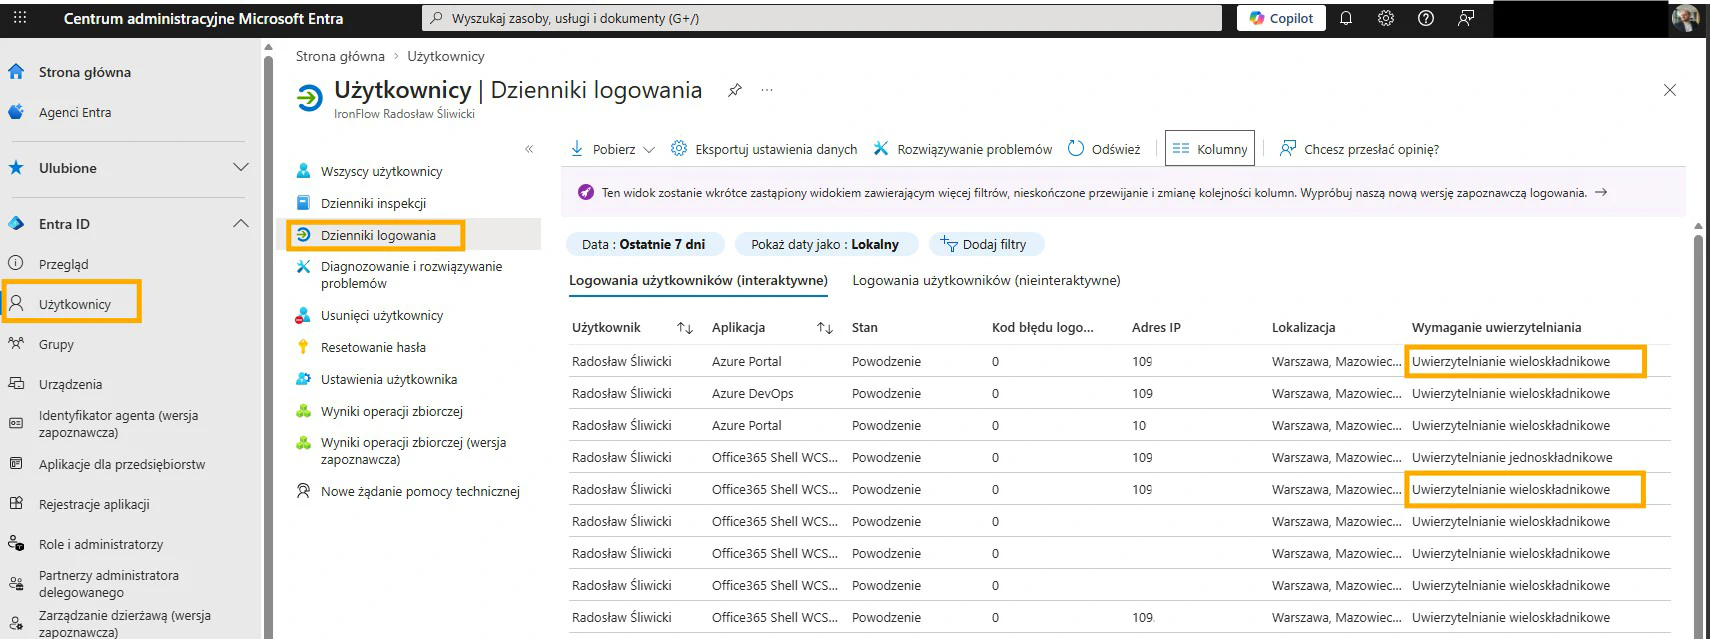Switch to Logowania użytkowników (interaktywne) tab
The width and height of the screenshot is (1710, 639).
[698, 281]
